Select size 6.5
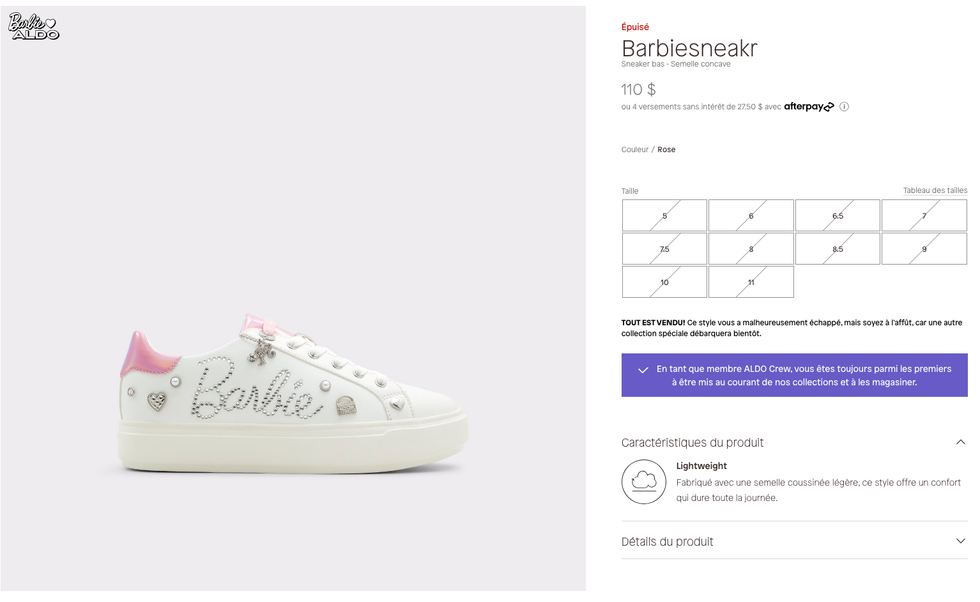Screen dimensions: 980x602 coord(837,214)
